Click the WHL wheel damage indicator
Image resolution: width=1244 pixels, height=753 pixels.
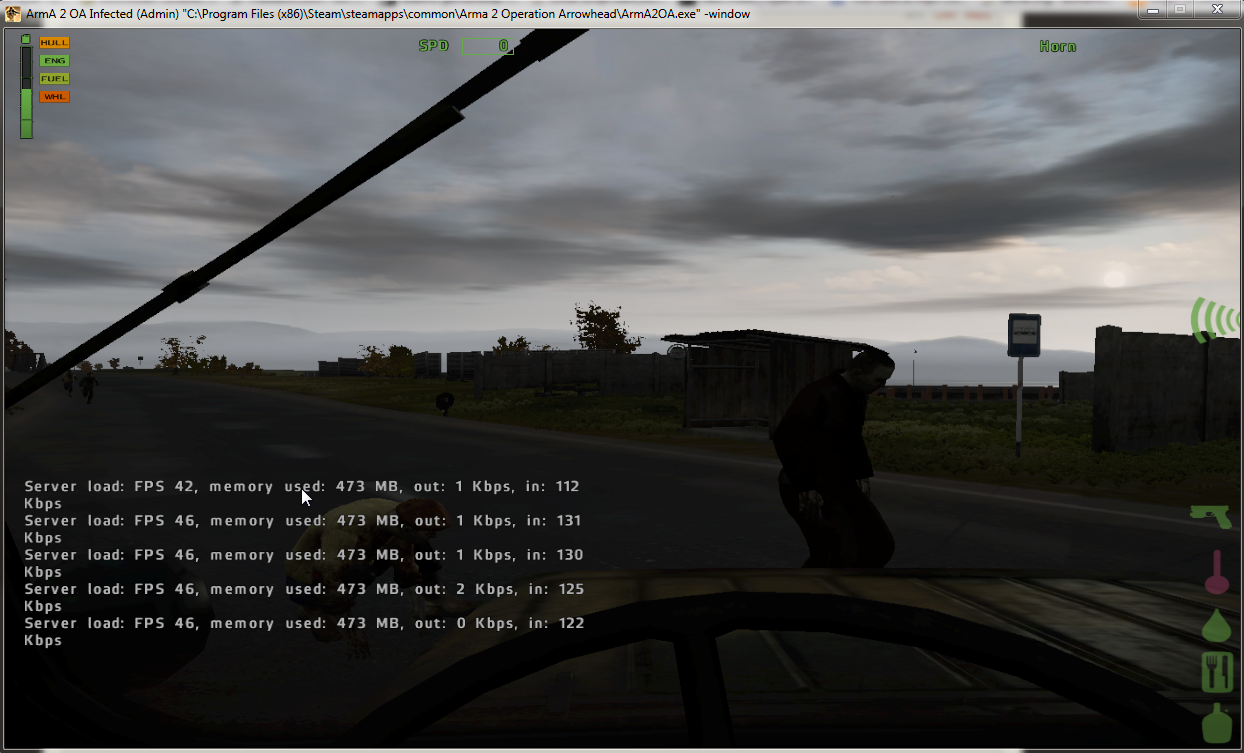pyautogui.click(x=54, y=97)
